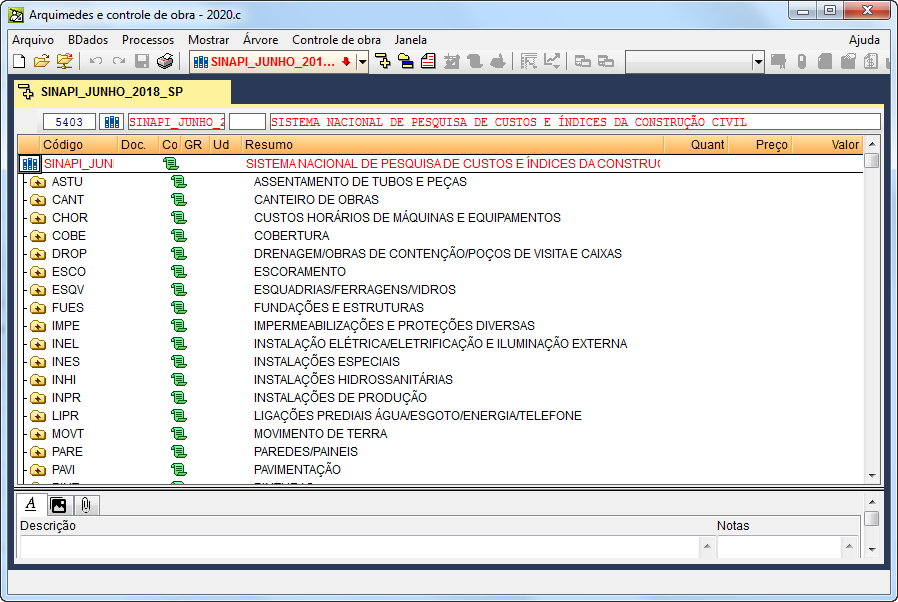Open the Janela menu
Image resolution: width=898 pixels, height=602 pixels.
[x=410, y=40]
